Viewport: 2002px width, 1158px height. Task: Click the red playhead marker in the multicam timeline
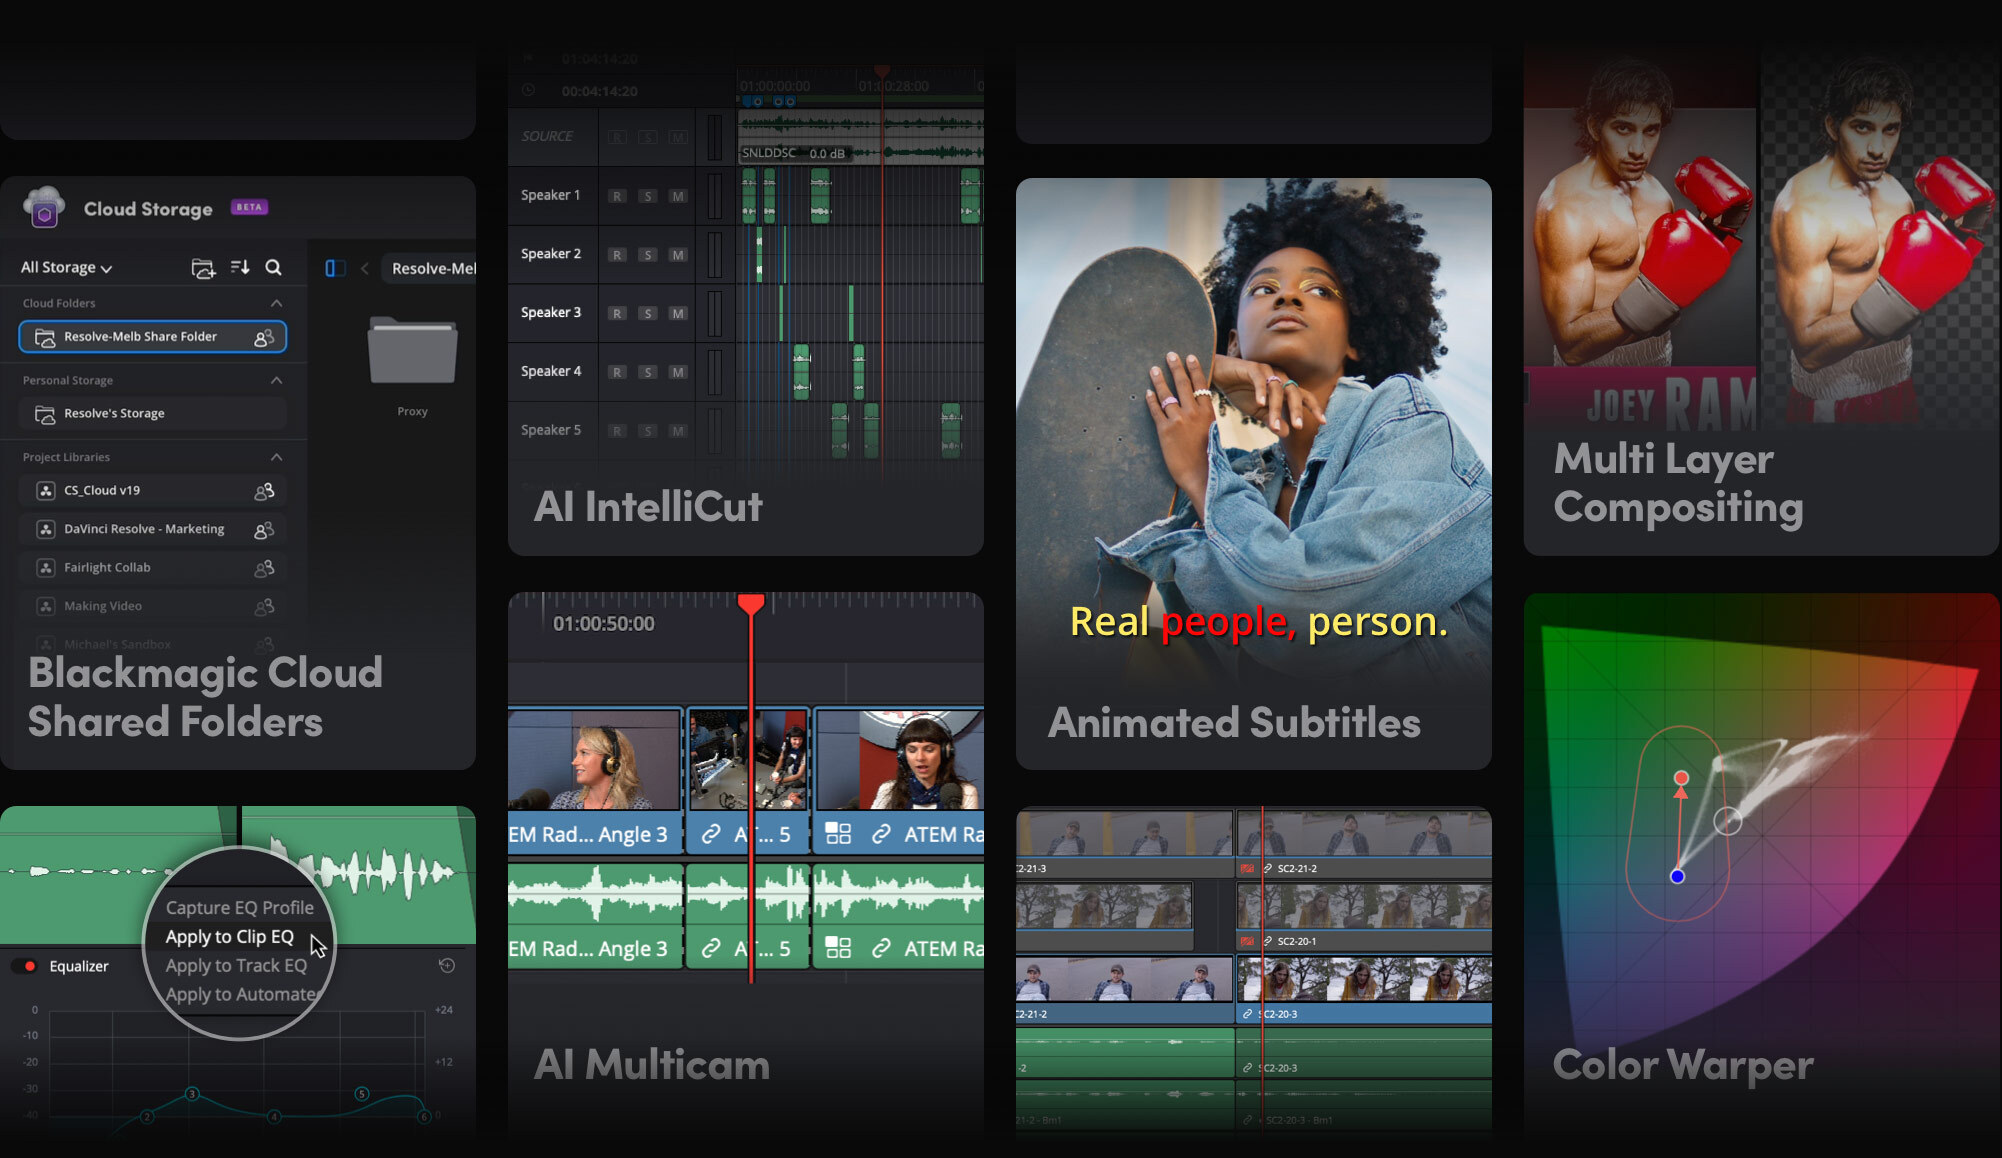tap(752, 603)
